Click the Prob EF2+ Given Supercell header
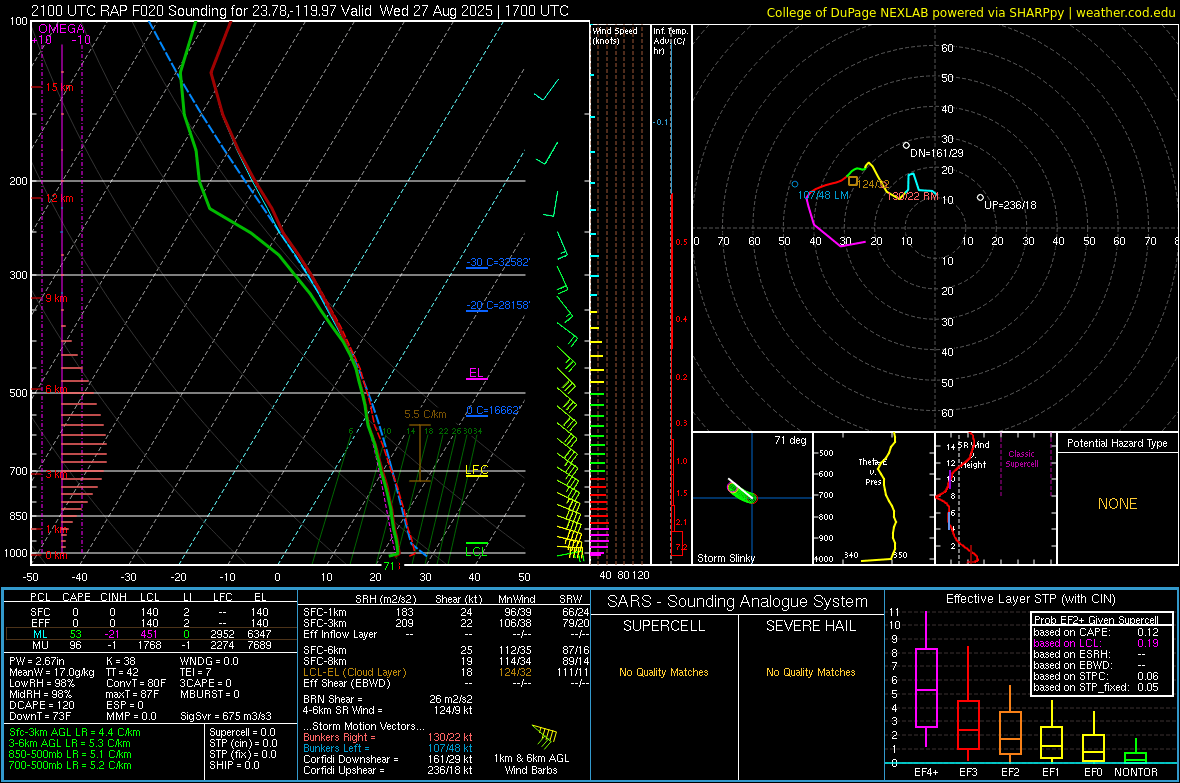Screen dimensions: 1180x783 [1096, 620]
